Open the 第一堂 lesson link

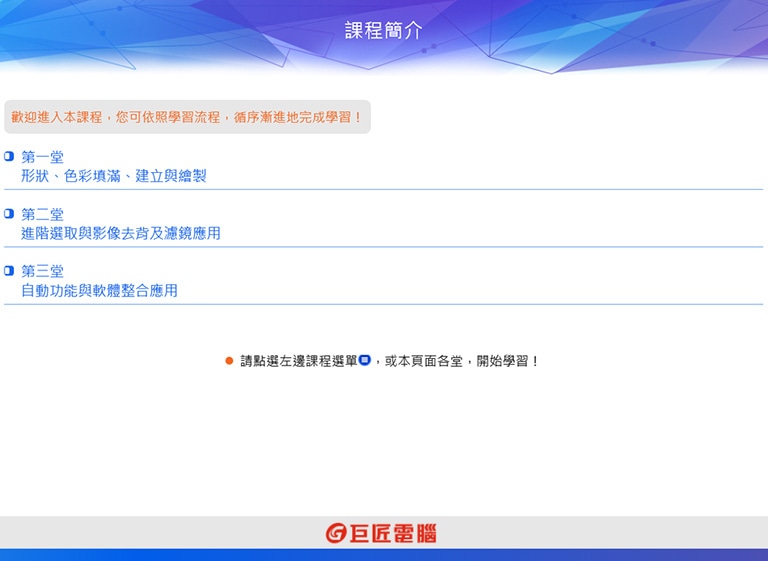pos(42,157)
